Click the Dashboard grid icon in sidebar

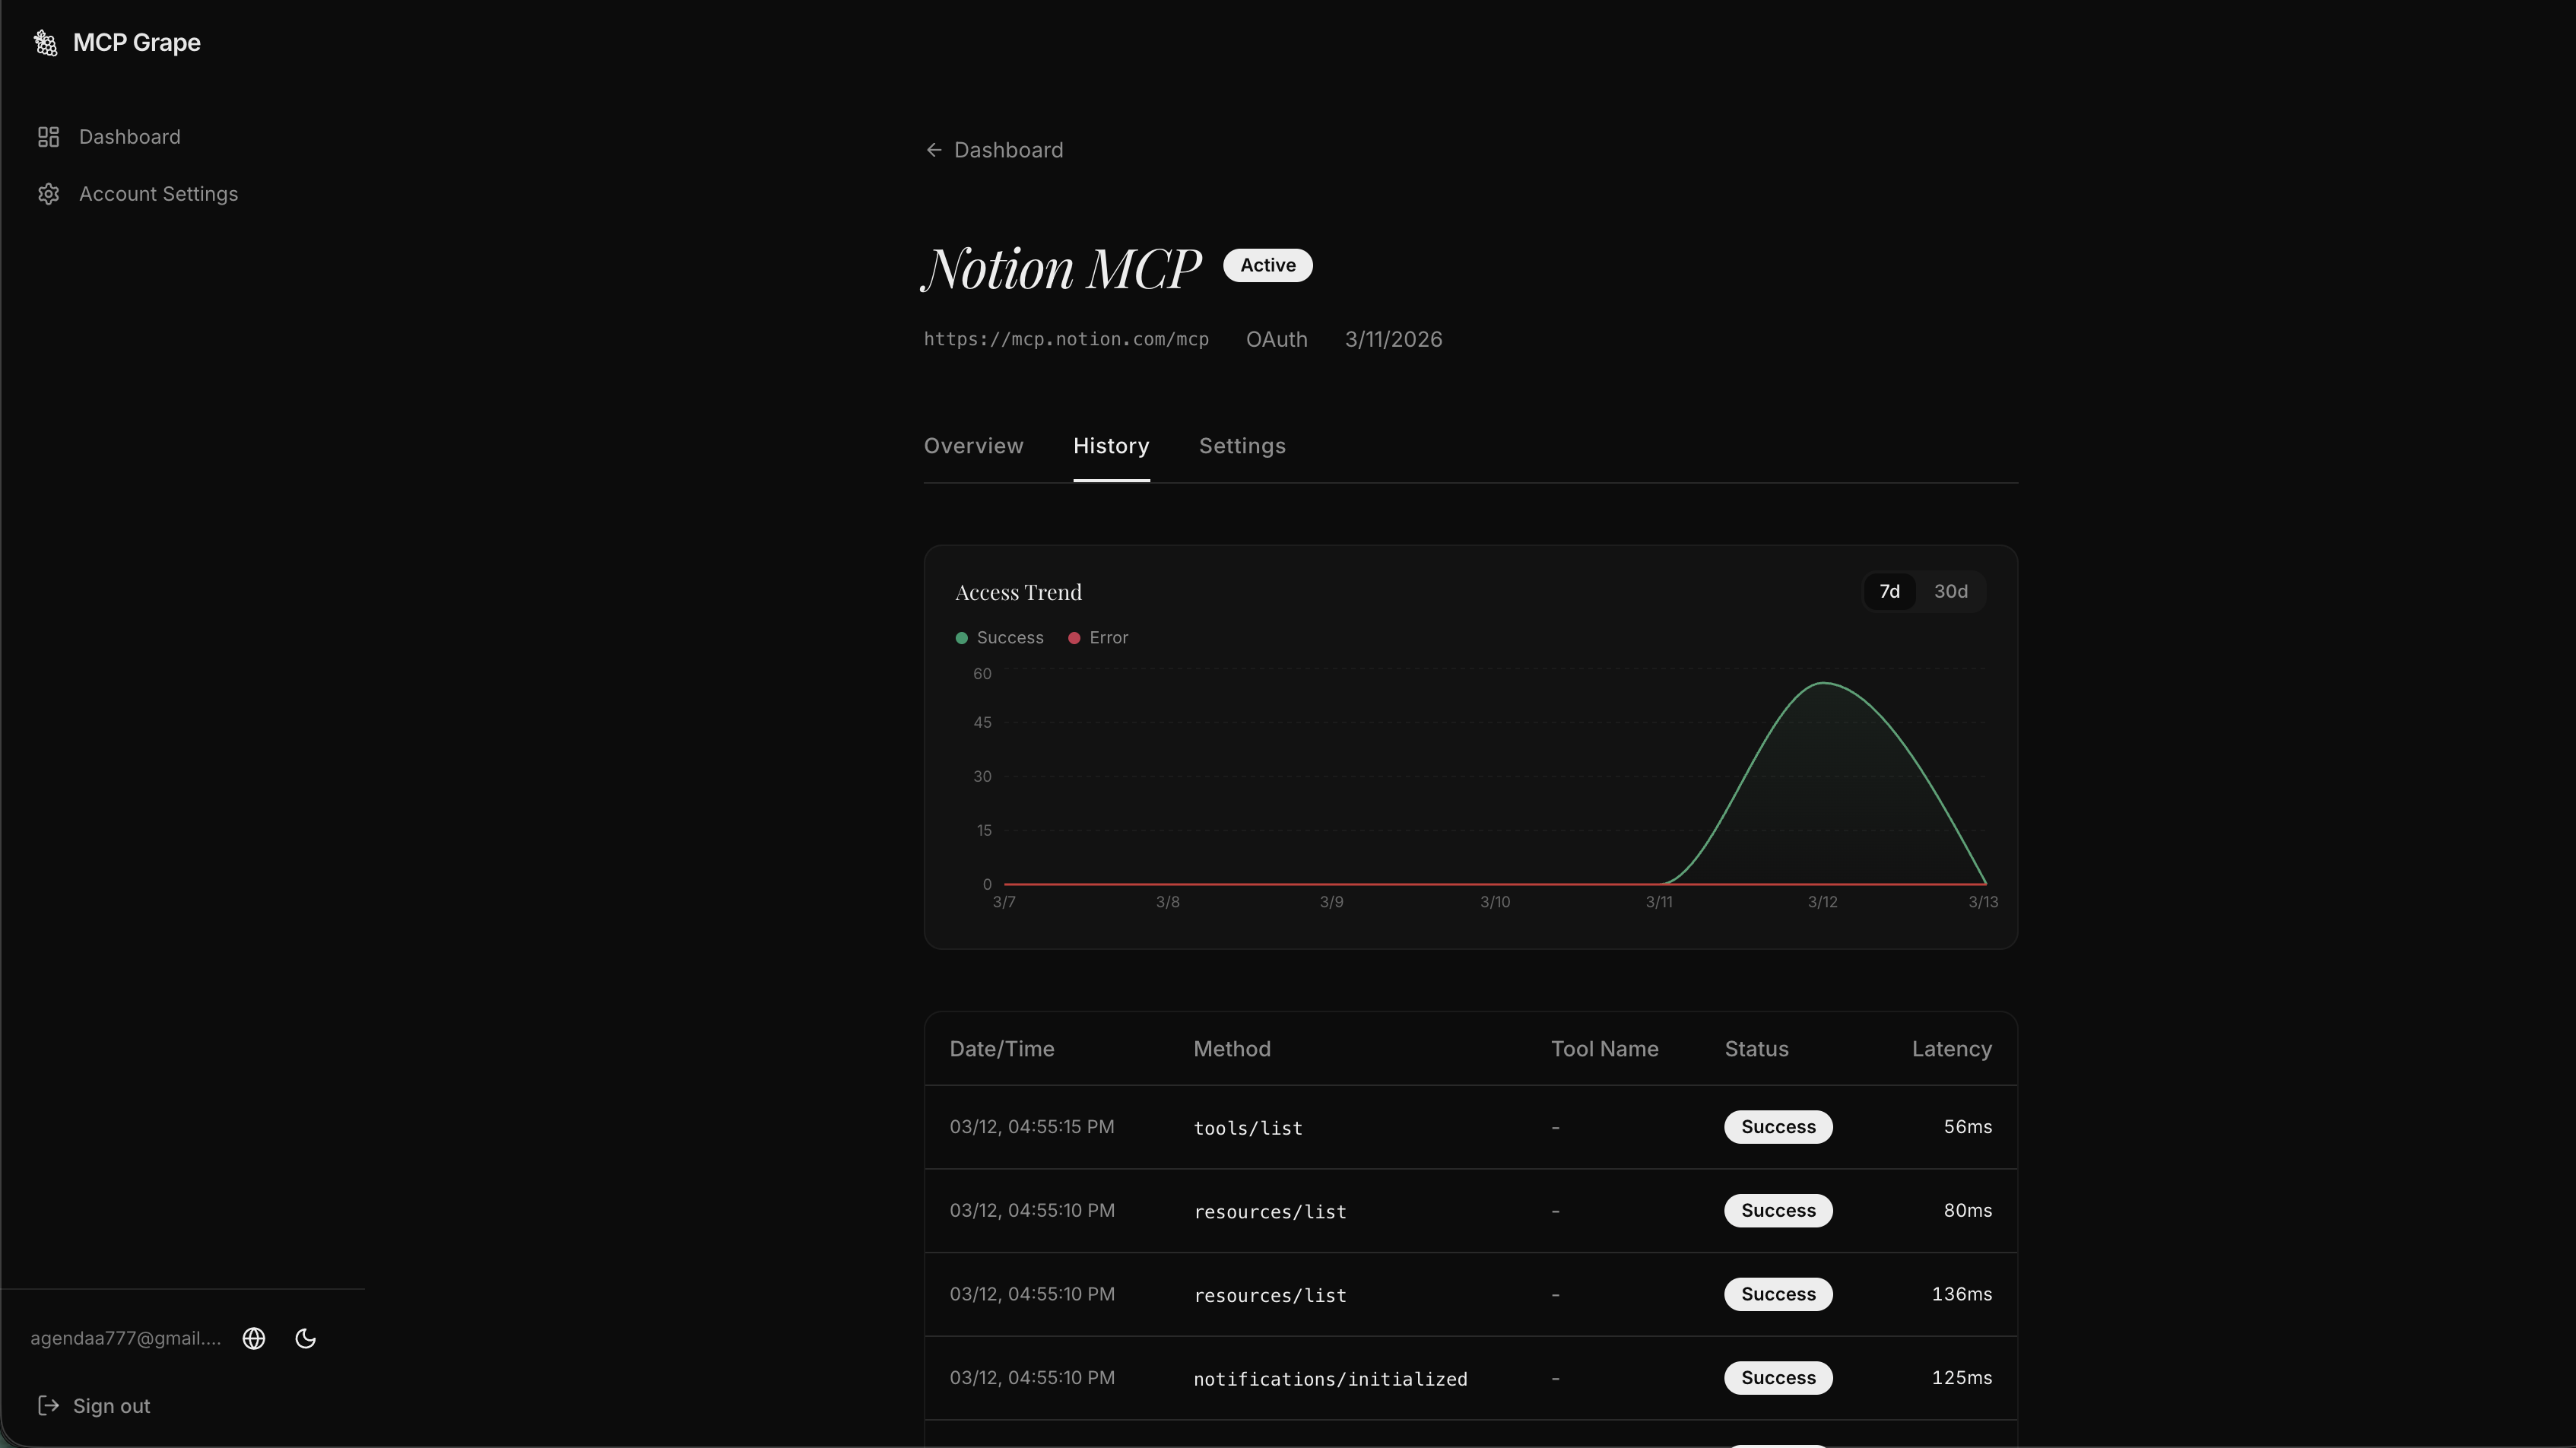tap(48, 137)
